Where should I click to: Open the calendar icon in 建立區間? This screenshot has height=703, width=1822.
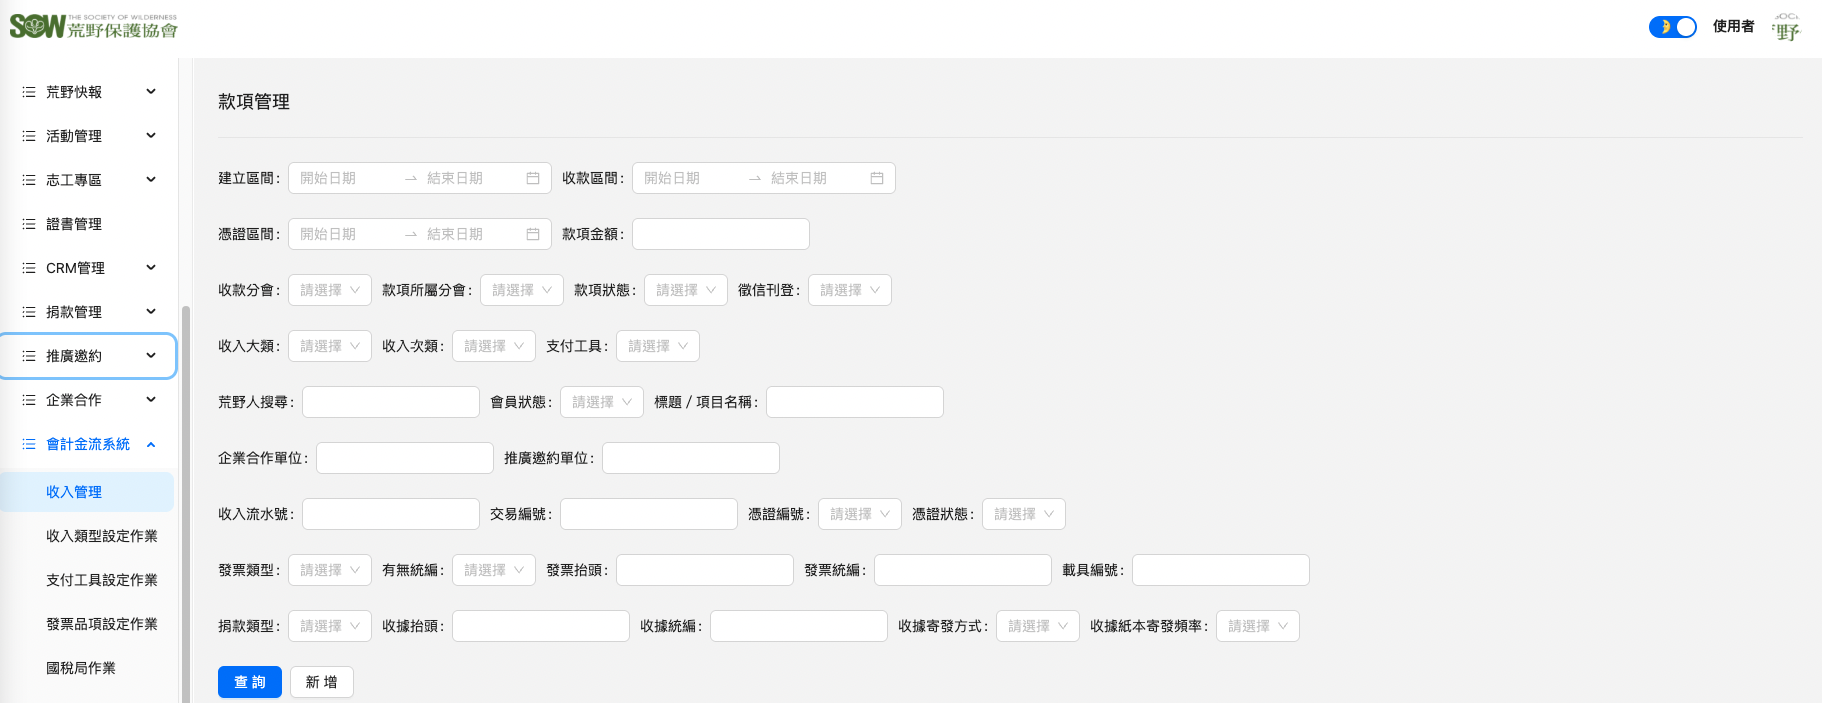[x=533, y=178]
